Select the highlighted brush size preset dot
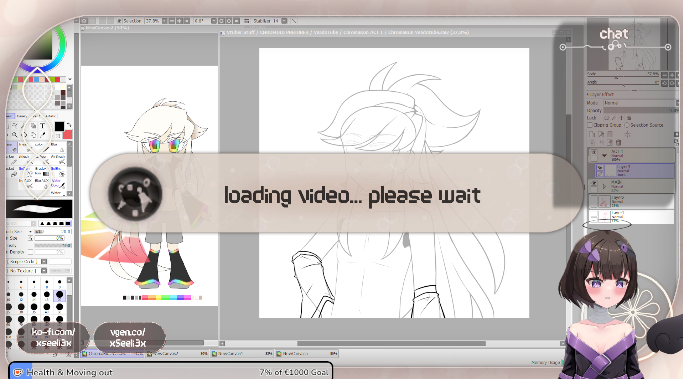The height and width of the screenshot is (379, 683). (60, 295)
